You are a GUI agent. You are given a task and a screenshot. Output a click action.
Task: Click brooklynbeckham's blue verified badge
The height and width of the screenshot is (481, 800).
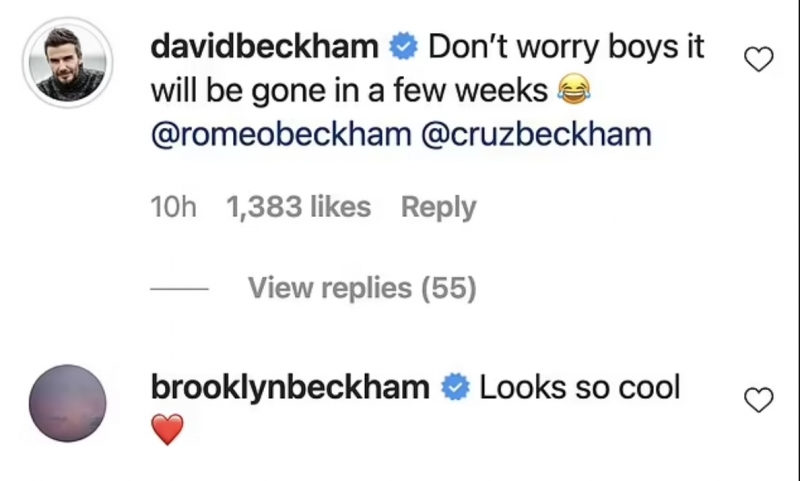pos(456,388)
